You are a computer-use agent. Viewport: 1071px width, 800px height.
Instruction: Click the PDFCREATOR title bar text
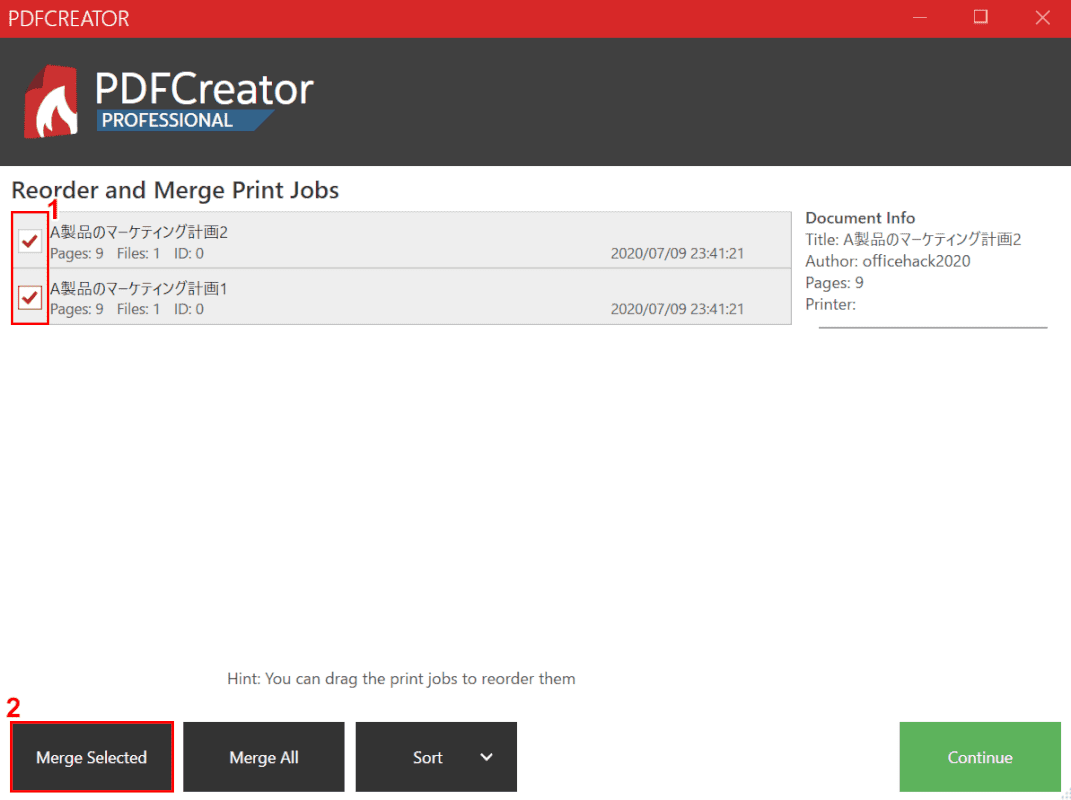point(68,18)
